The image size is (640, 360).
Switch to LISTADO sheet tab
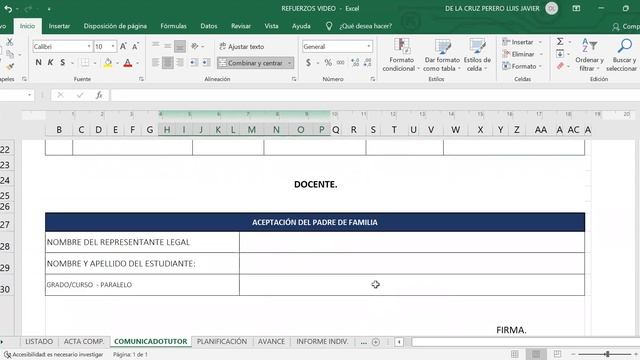[39, 342]
